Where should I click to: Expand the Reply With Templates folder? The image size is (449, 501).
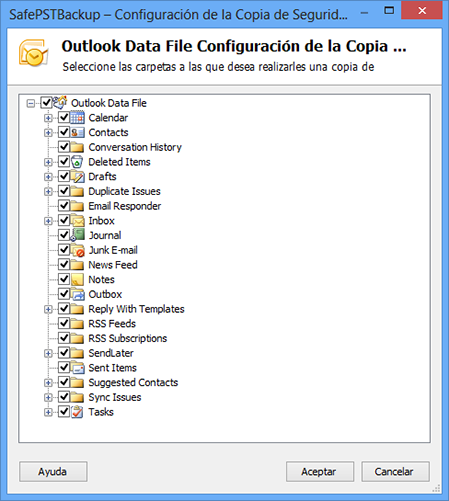pyautogui.click(x=48, y=309)
